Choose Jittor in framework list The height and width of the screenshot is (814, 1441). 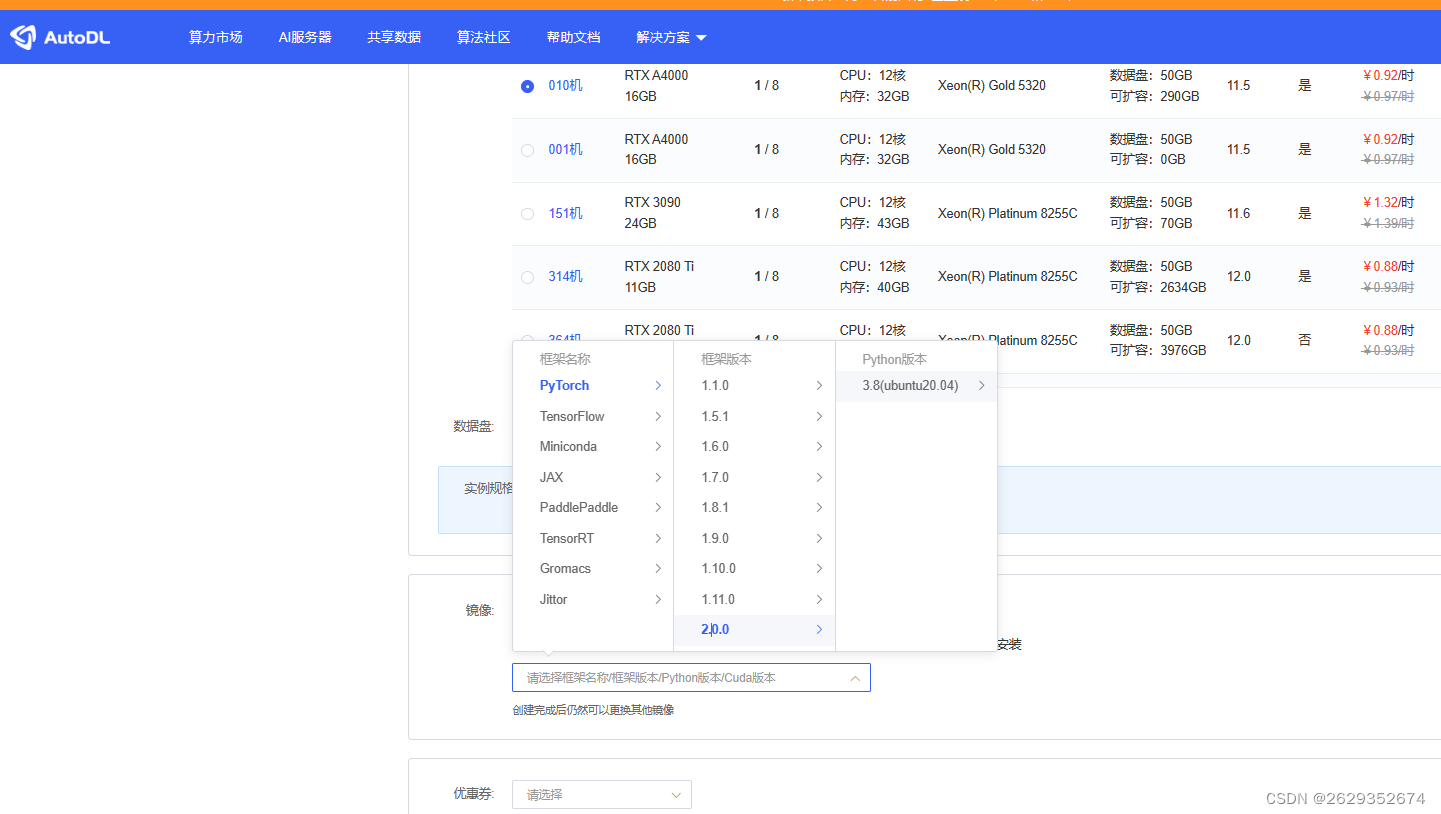pos(593,599)
